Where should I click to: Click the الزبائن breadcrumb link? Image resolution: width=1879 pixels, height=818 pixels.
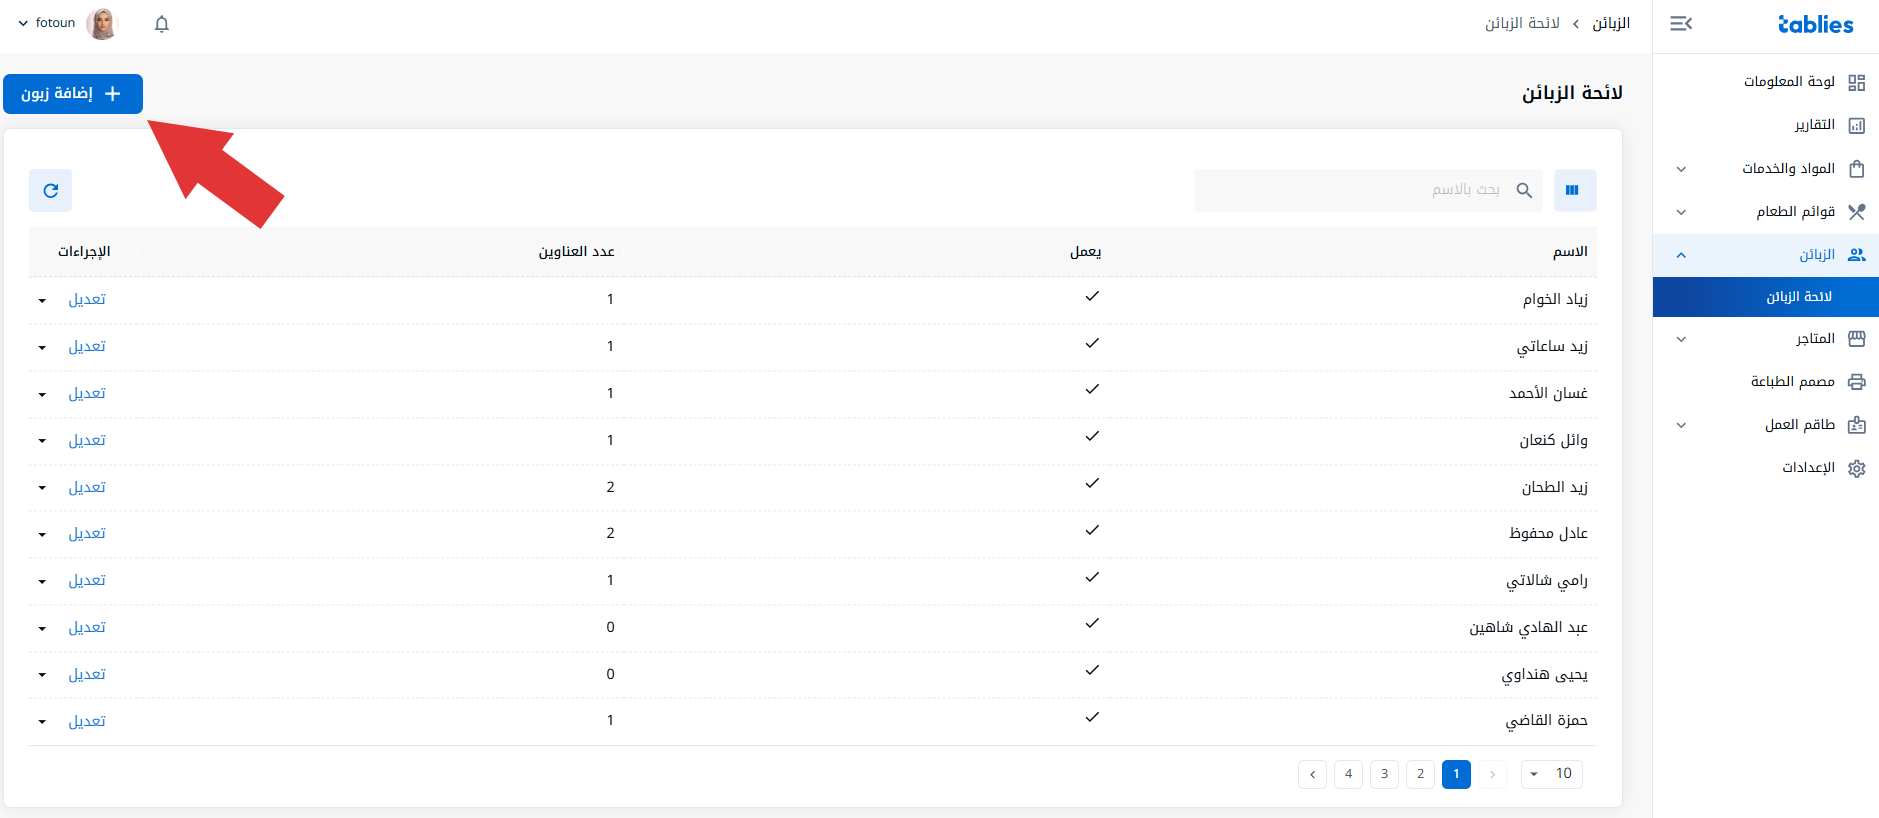point(1611,23)
